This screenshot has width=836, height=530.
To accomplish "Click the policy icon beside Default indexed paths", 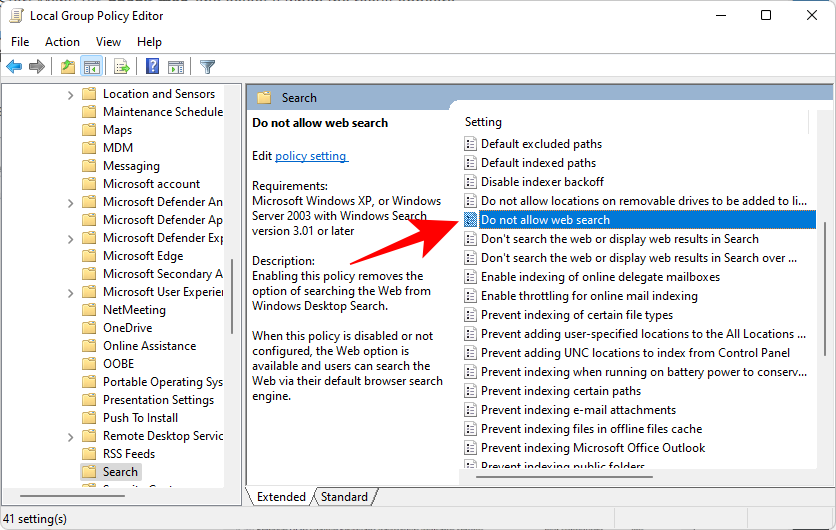I will (x=470, y=163).
